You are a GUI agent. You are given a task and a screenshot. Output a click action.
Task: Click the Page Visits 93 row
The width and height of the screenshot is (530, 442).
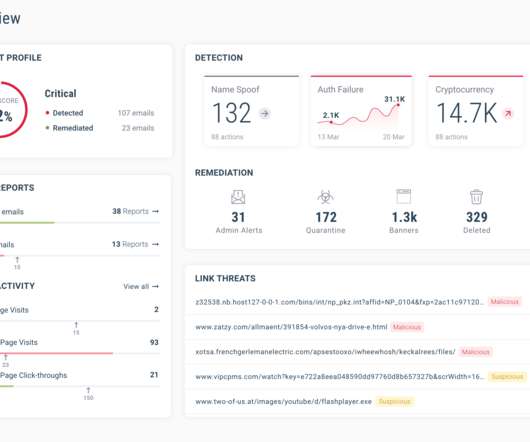tap(79, 342)
